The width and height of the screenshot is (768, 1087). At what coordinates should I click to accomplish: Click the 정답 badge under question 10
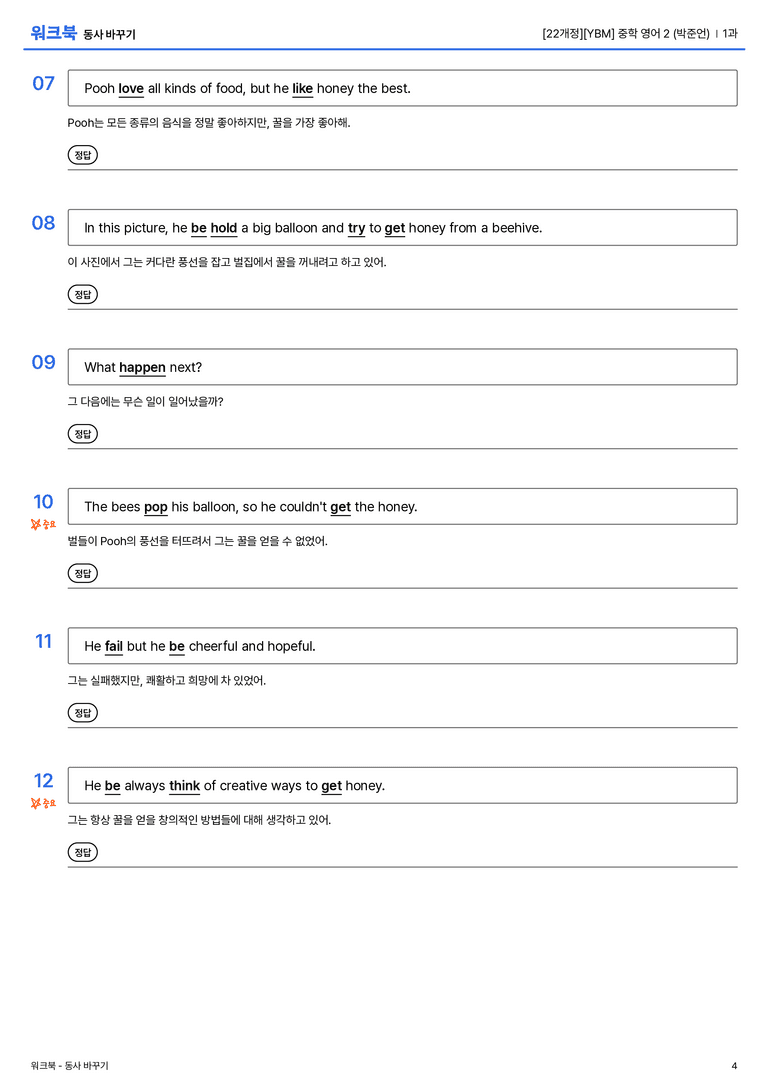coord(82,573)
